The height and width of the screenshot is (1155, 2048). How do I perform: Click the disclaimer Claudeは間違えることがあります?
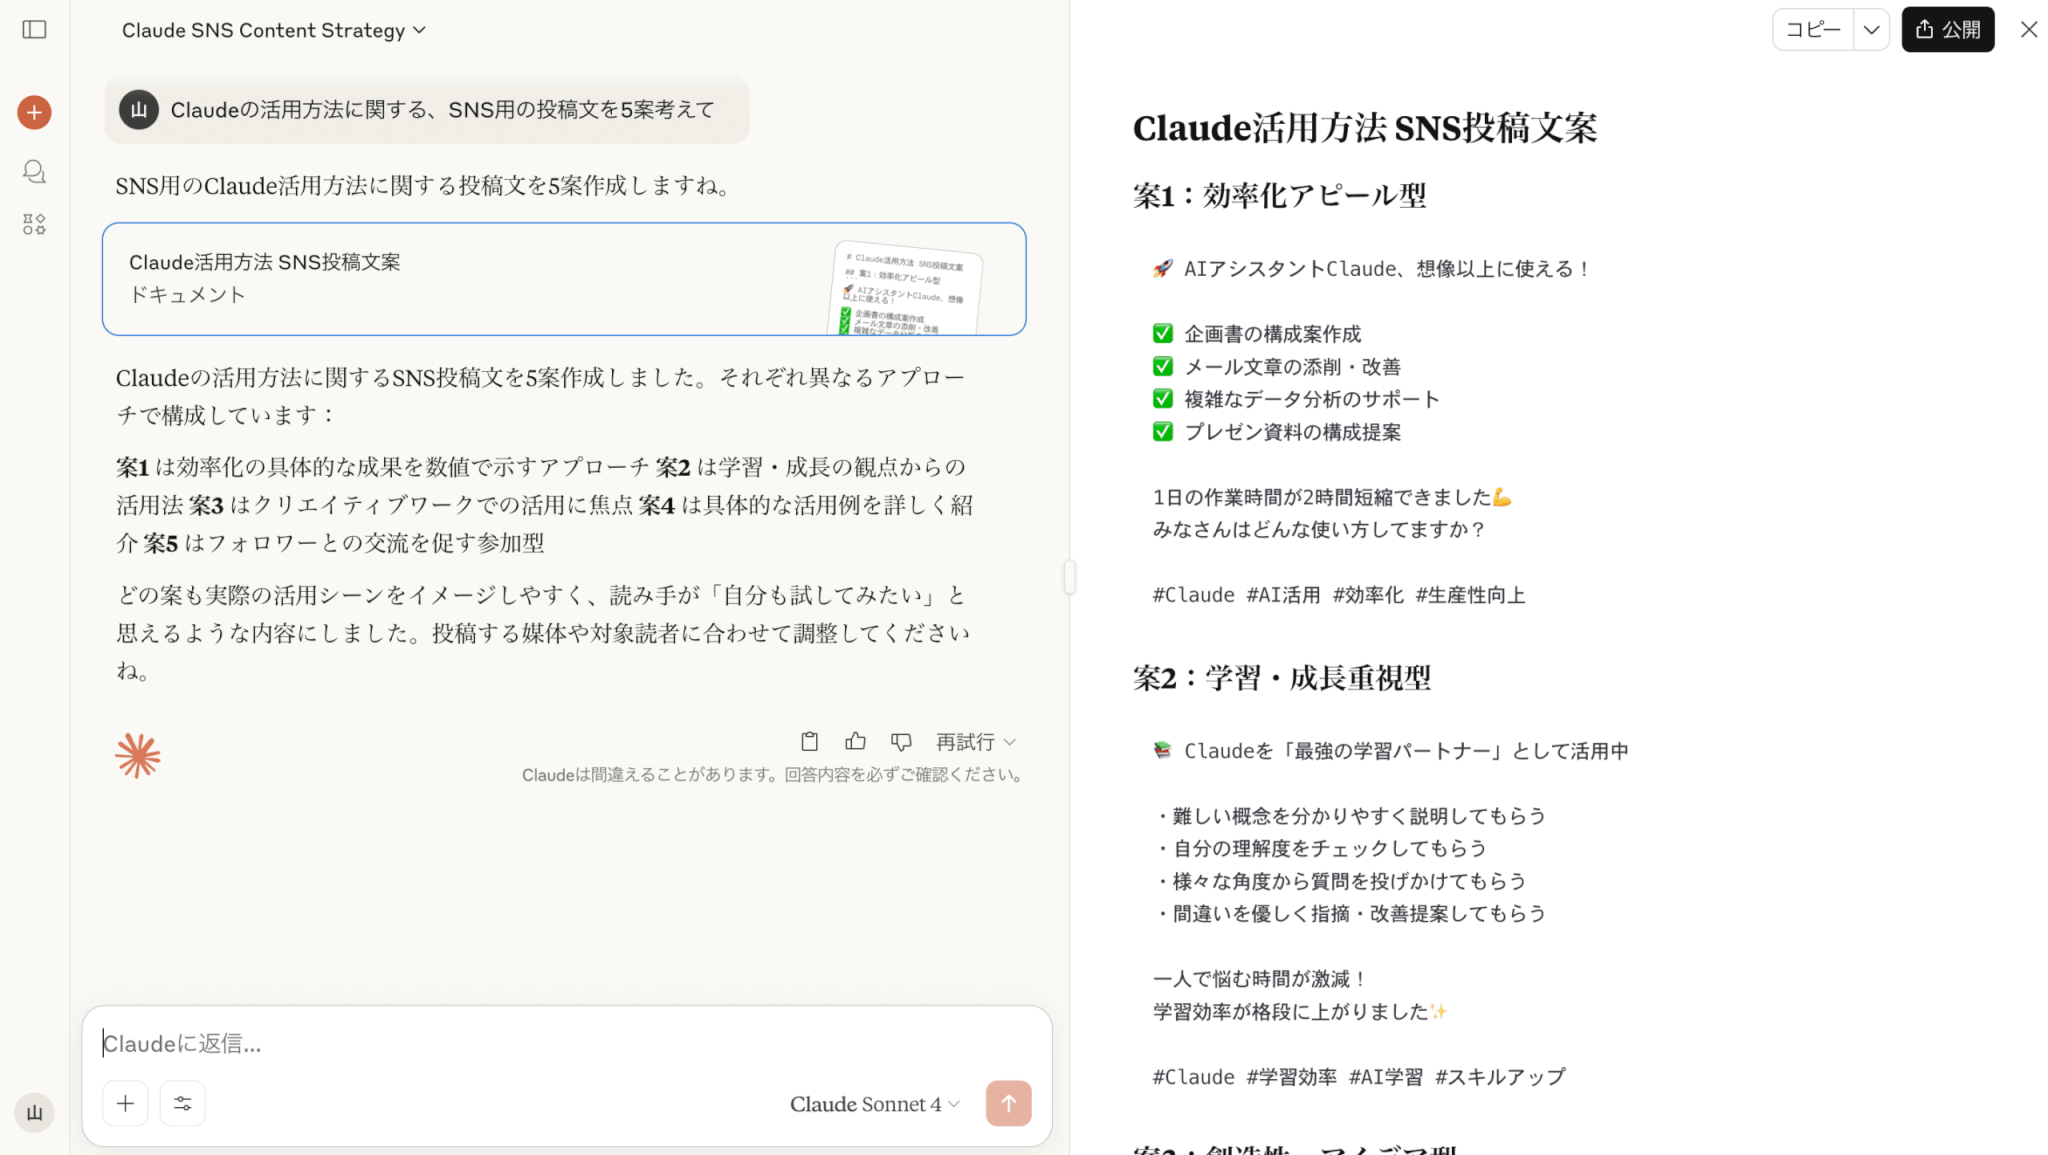click(772, 775)
